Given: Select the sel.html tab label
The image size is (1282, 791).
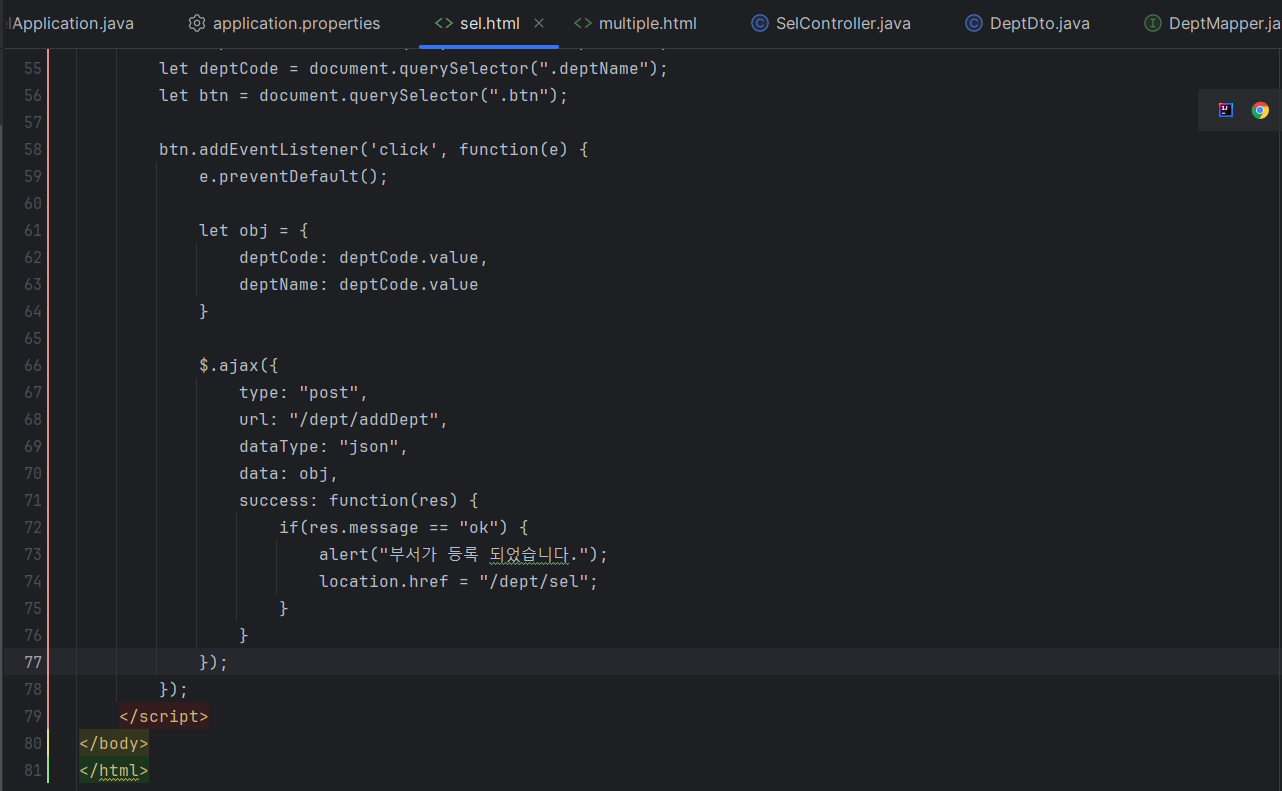Looking at the screenshot, I should 489,23.
